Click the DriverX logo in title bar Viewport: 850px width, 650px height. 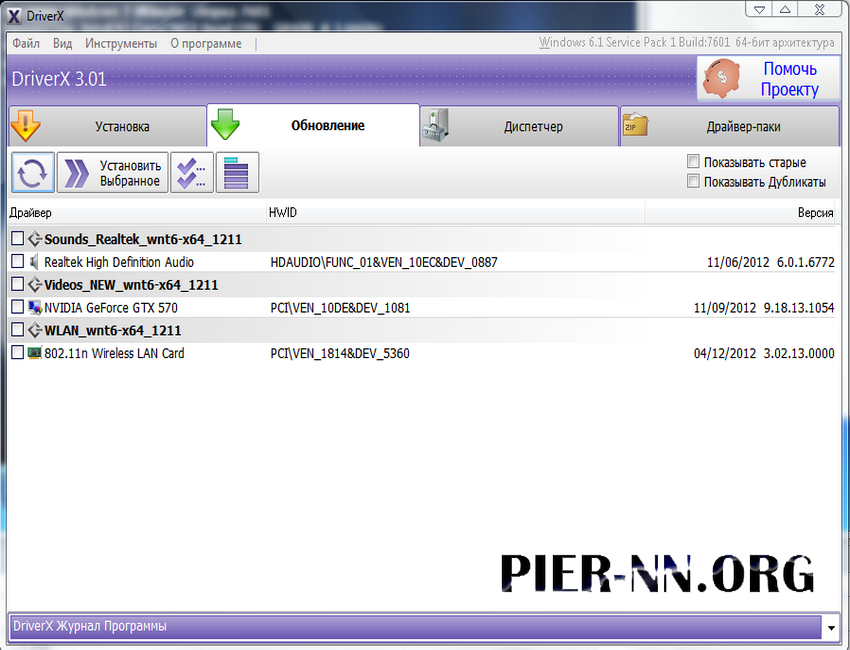[14, 16]
